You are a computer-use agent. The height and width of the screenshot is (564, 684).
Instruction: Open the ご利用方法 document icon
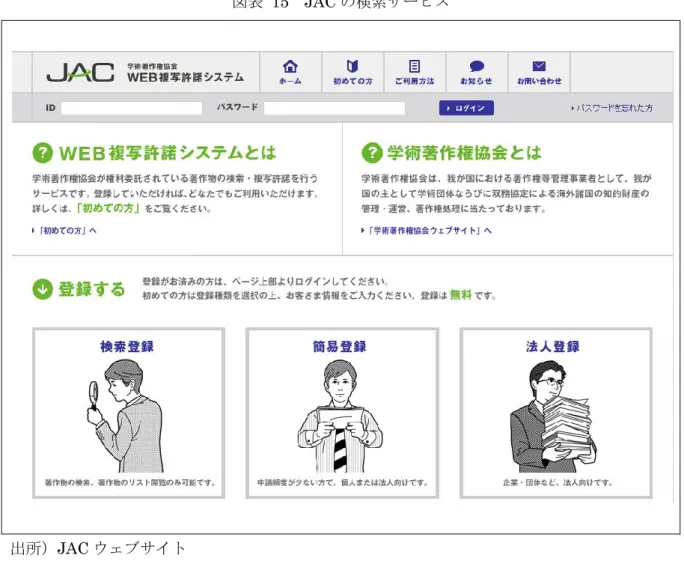tap(414, 66)
